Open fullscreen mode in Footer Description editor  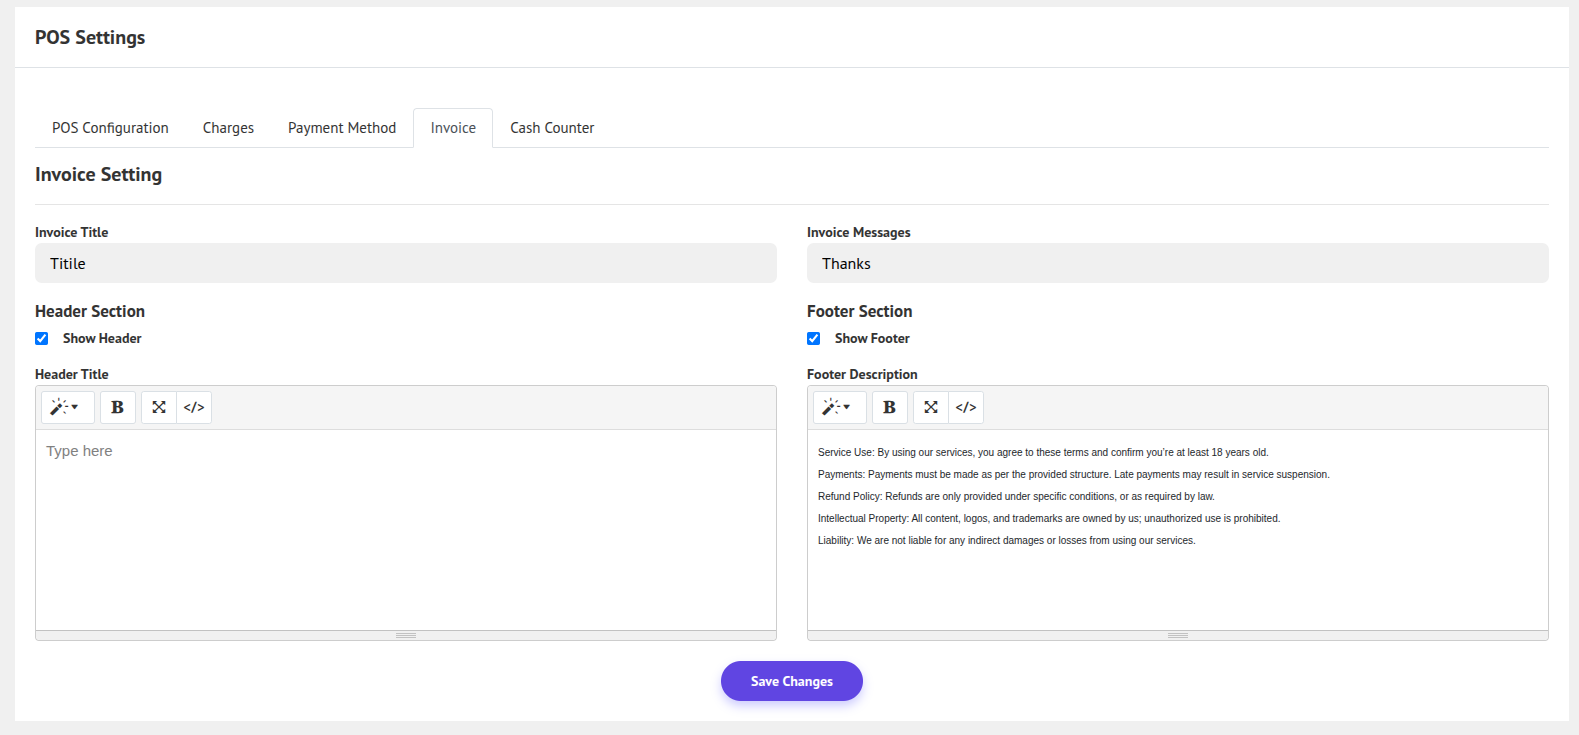[x=931, y=407]
